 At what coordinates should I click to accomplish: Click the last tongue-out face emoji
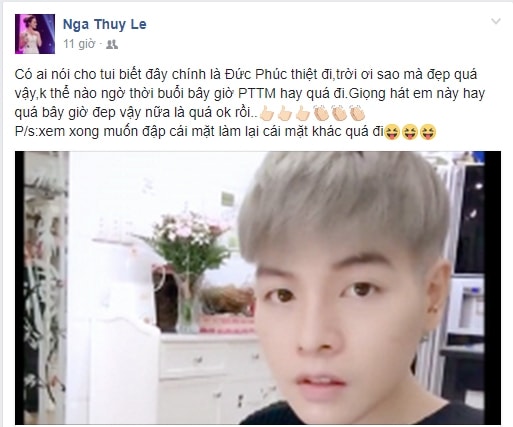pos(428,132)
